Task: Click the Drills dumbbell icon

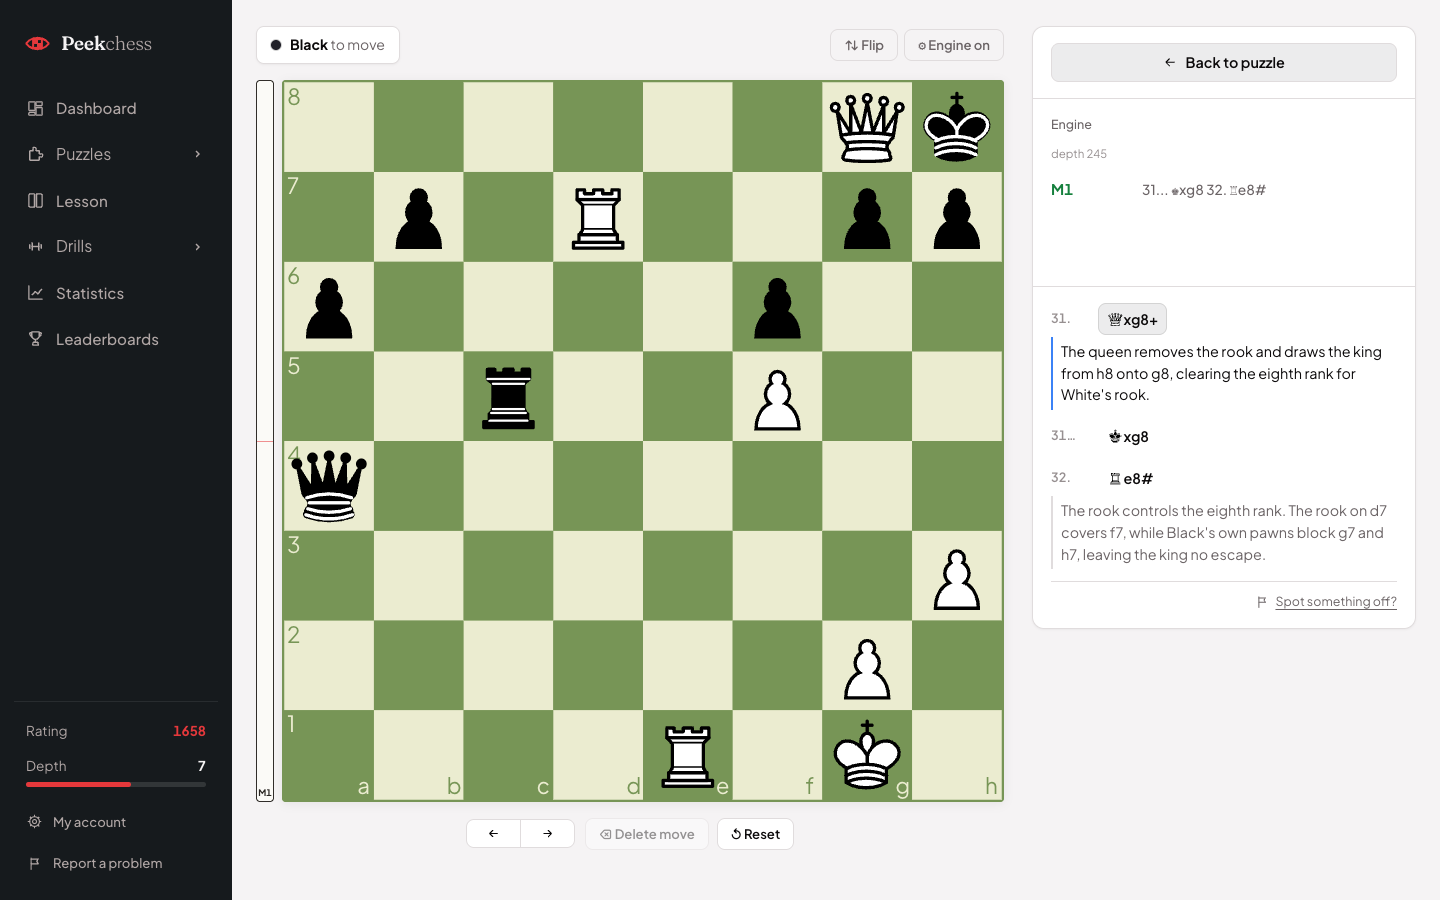Action: (35, 247)
